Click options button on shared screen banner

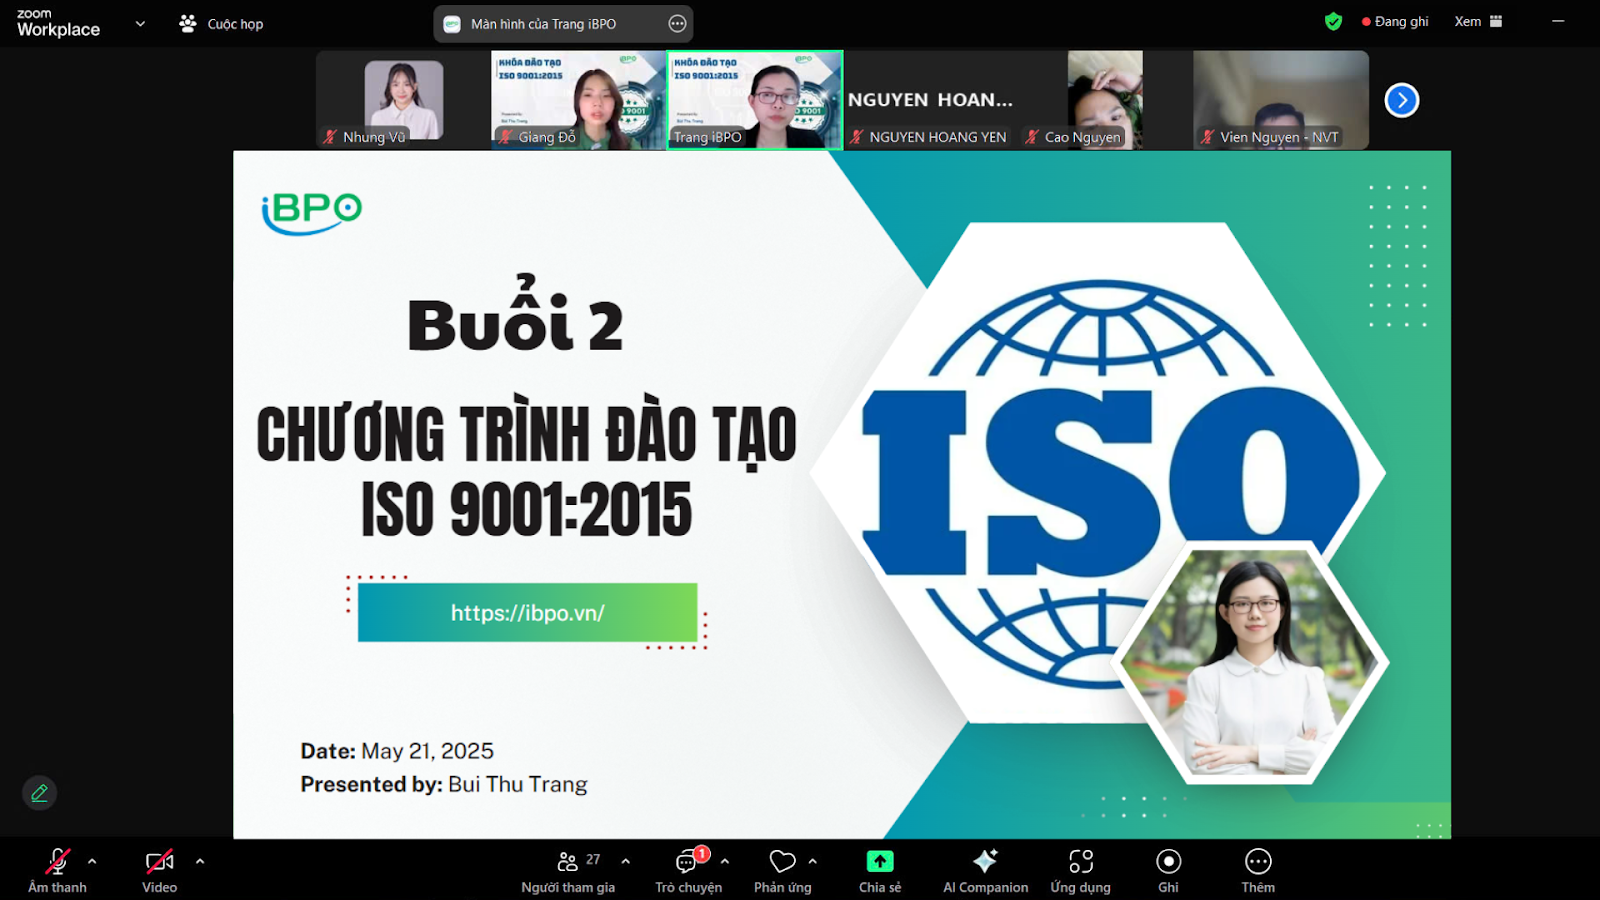[677, 24]
